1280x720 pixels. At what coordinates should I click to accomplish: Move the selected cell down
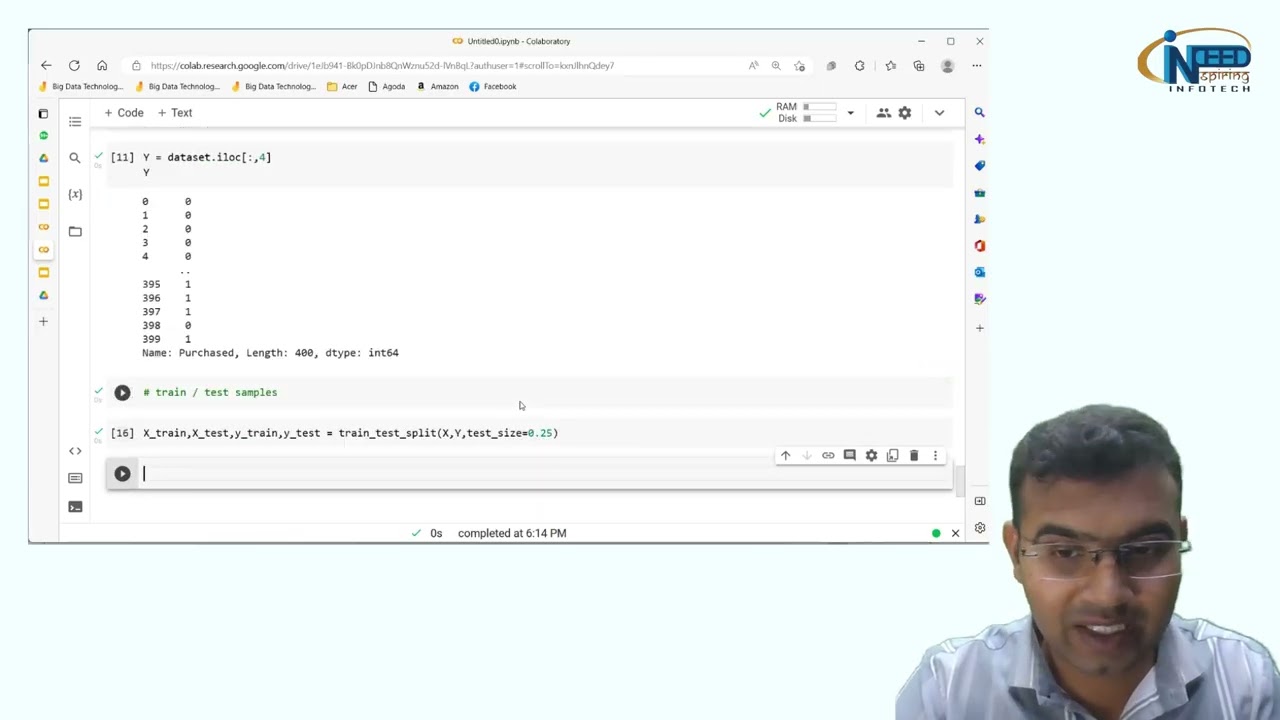pos(806,456)
